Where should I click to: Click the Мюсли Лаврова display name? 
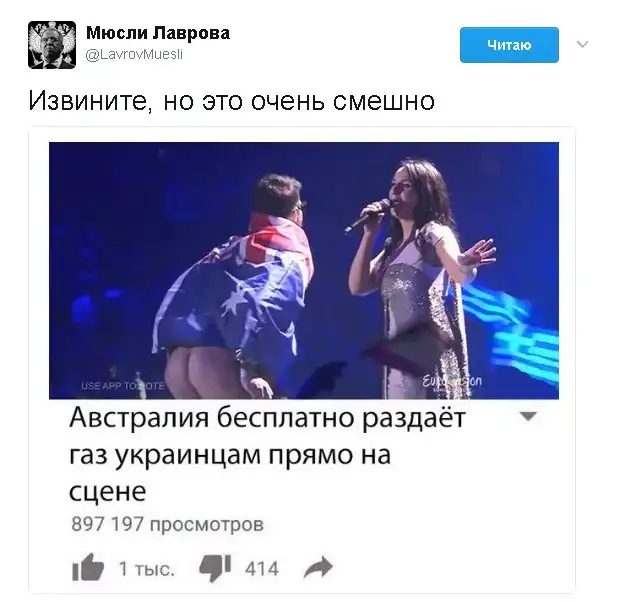click(158, 33)
